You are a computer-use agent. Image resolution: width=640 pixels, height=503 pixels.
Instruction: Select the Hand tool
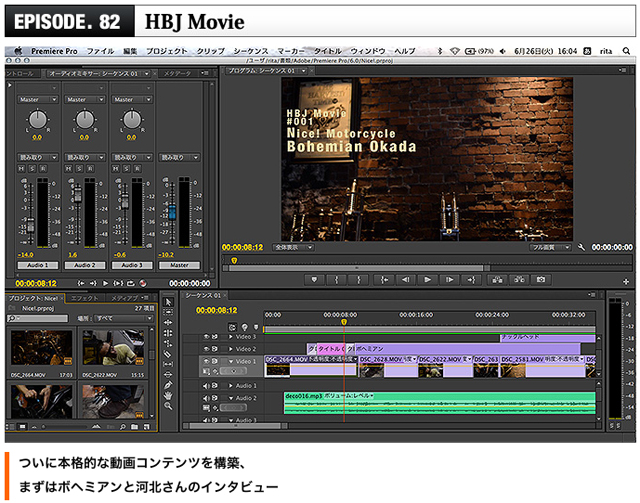pyautogui.click(x=168, y=395)
